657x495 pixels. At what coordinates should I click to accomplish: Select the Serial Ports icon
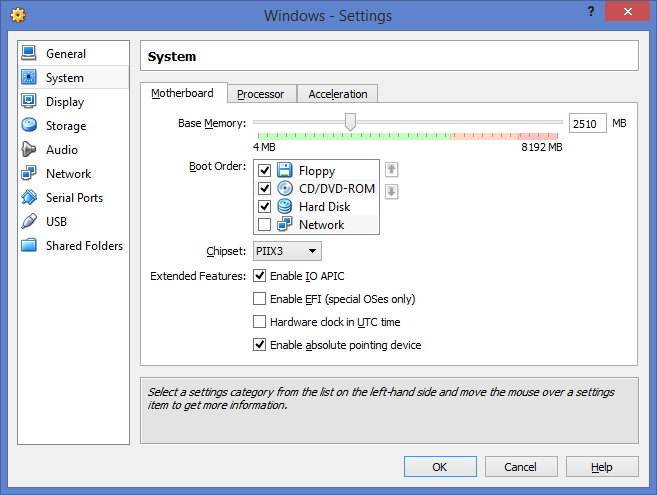tap(29, 197)
